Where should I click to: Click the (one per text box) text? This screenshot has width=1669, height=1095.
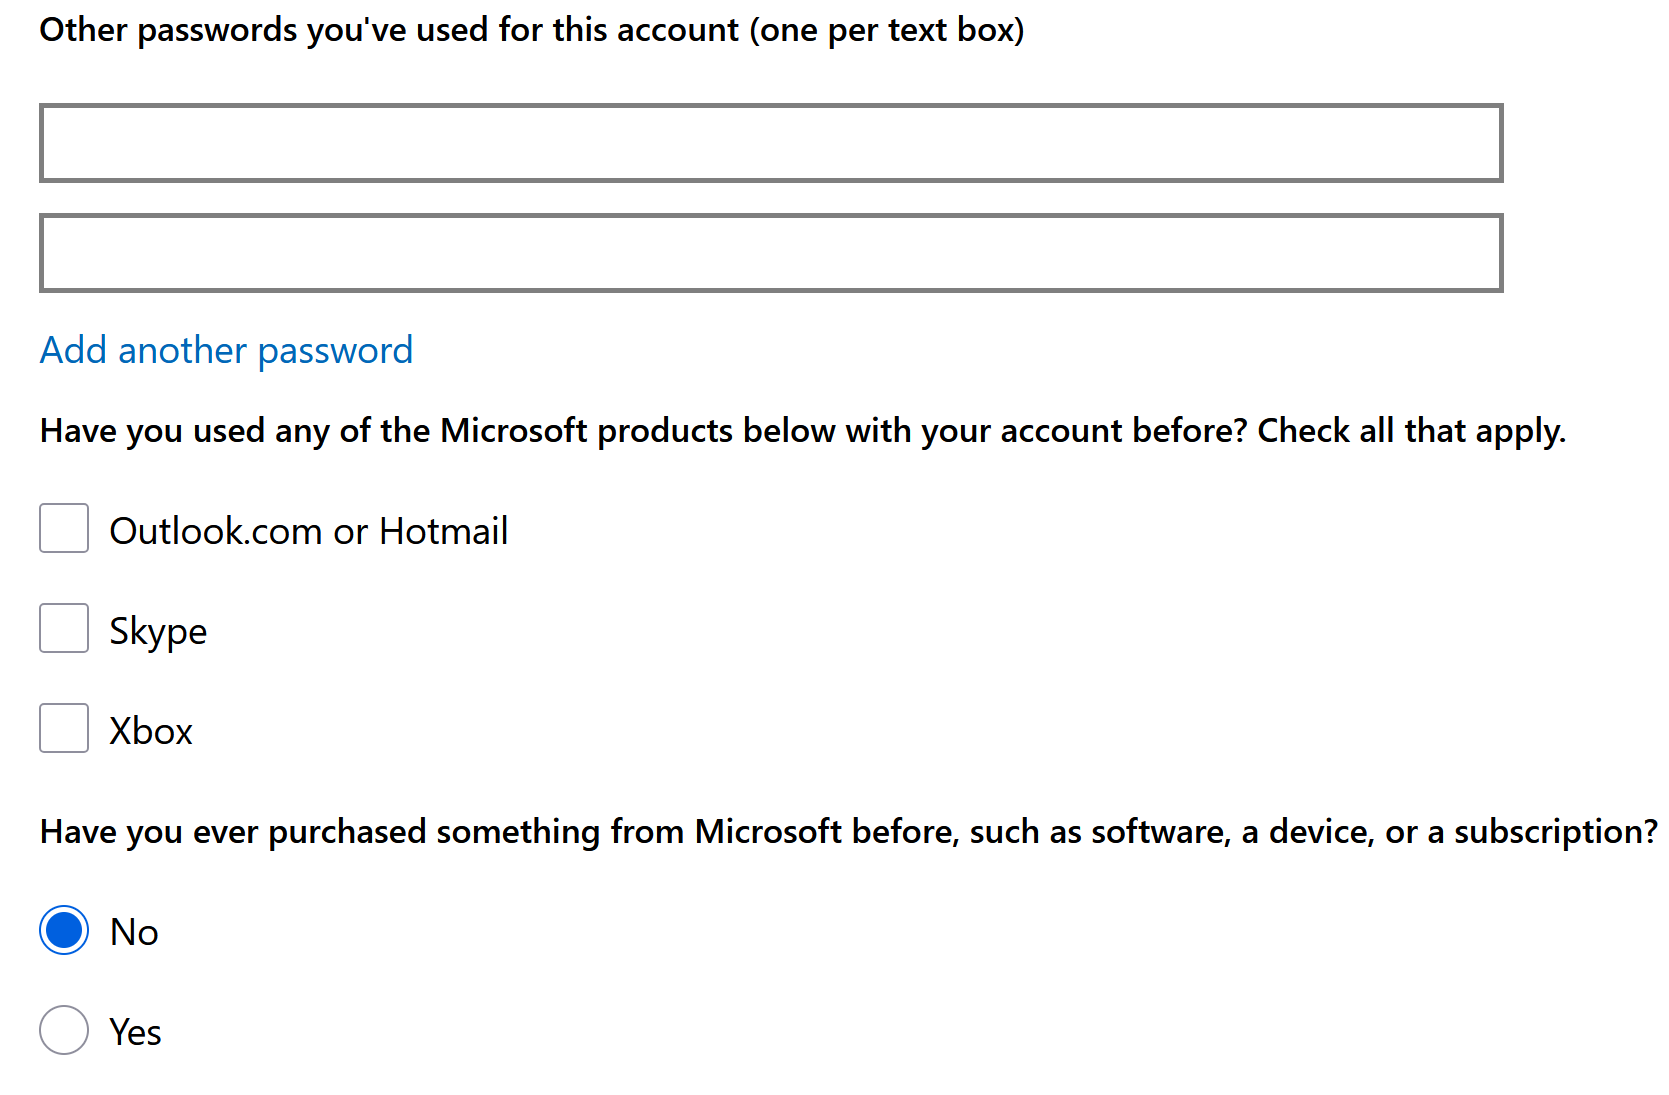pyautogui.click(x=888, y=30)
